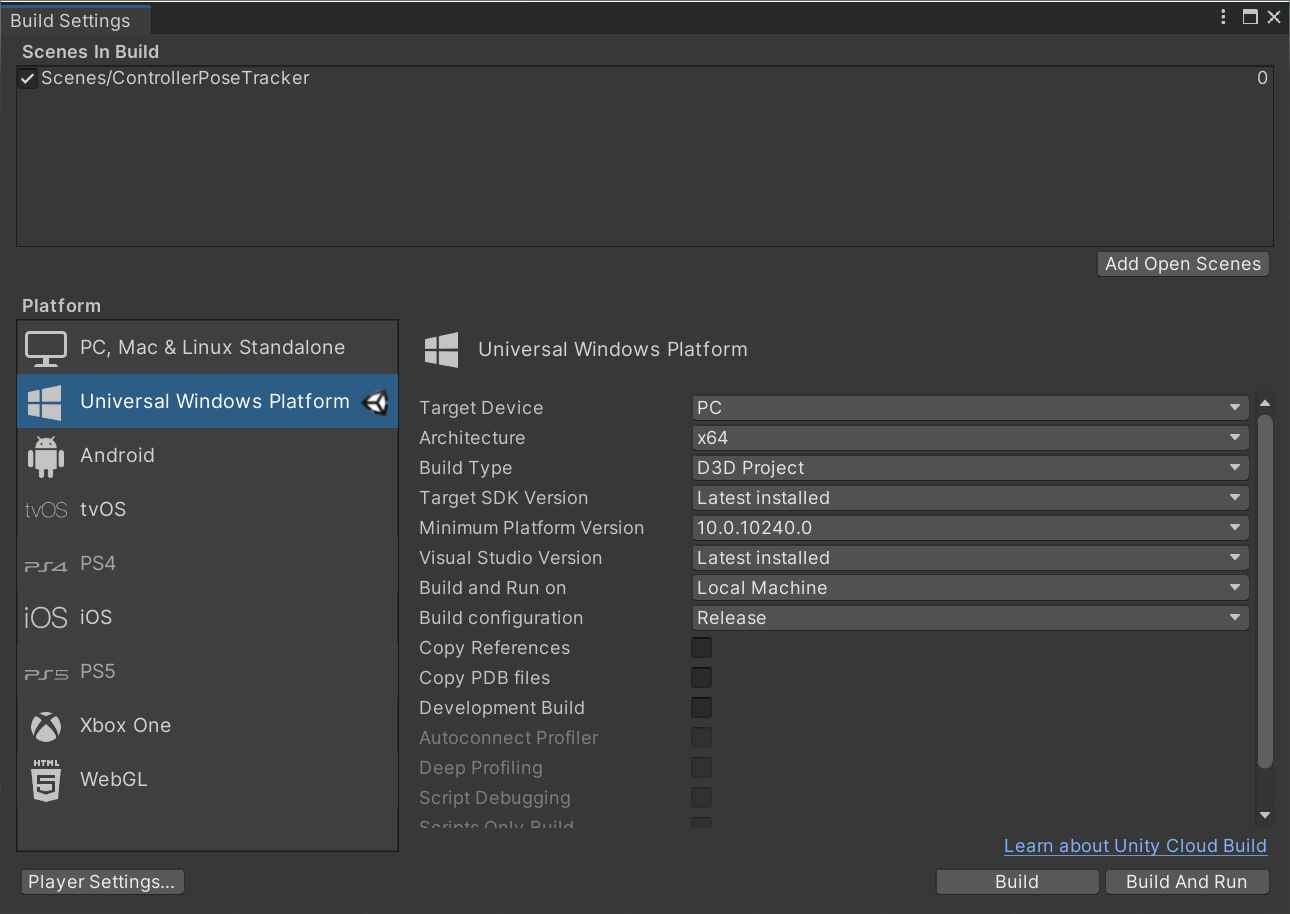Click the Scenes In Build heading
1290x914 pixels.
[90, 52]
